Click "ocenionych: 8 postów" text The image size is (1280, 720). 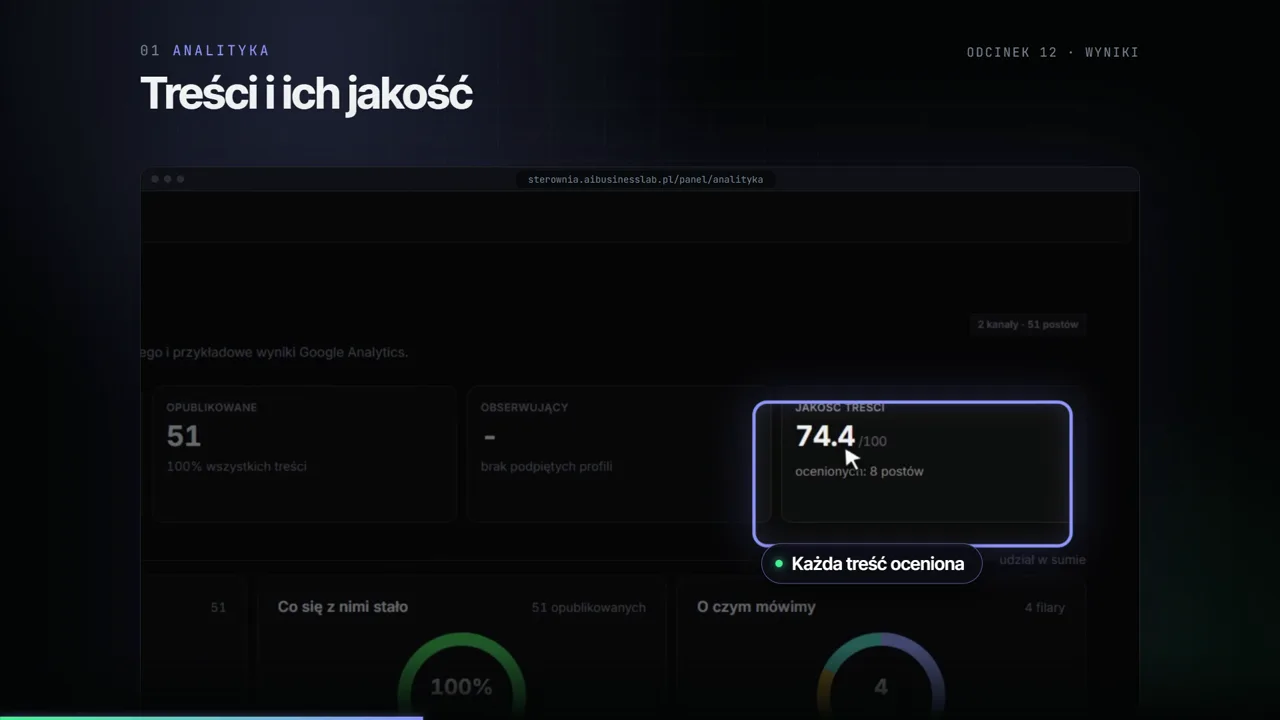click(859, 471)
